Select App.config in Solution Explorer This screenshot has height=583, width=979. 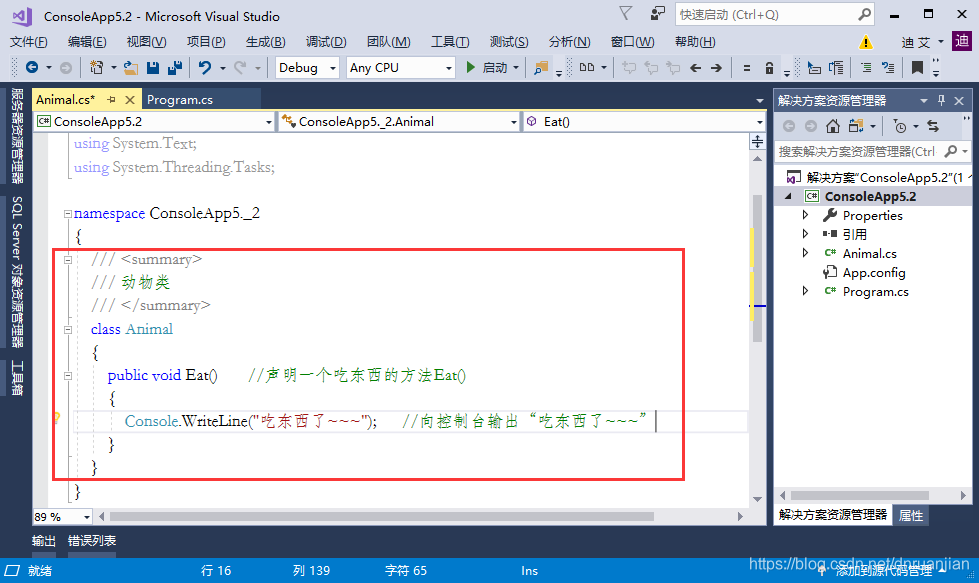coord(873,272)
